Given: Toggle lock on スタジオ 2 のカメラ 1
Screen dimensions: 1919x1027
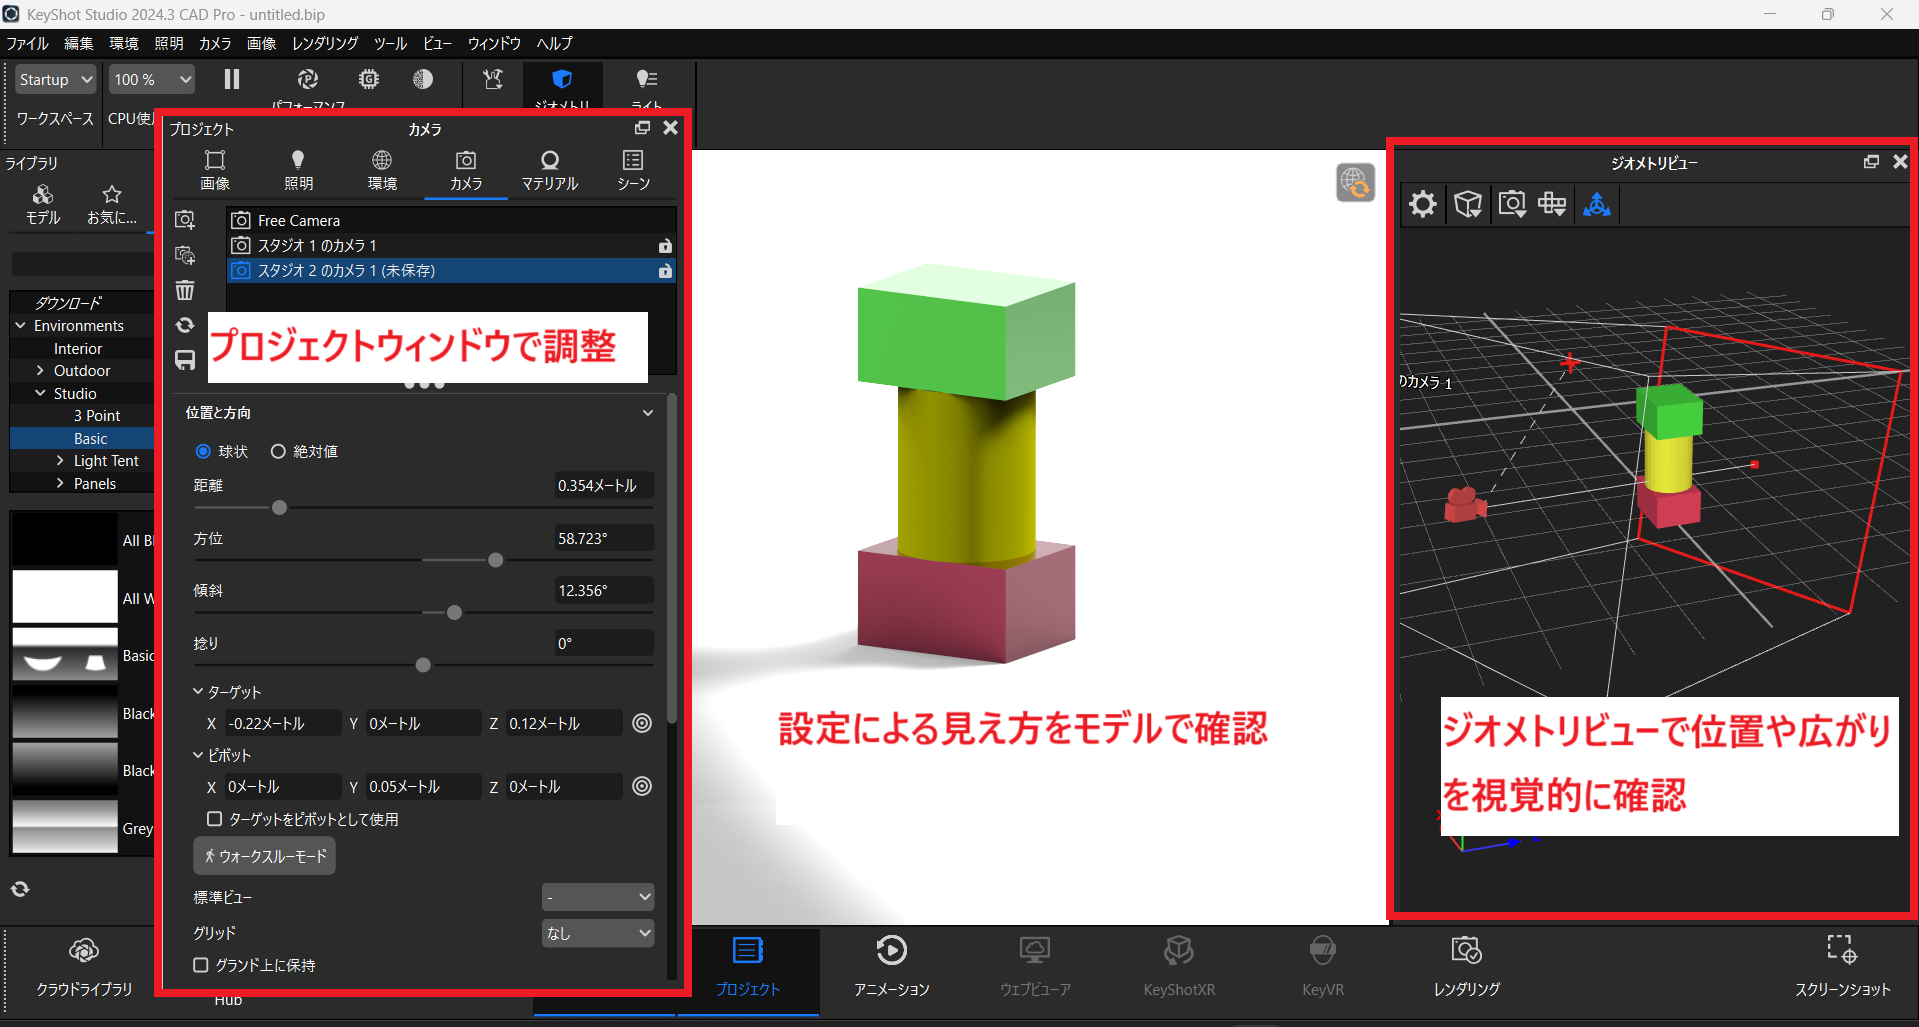Looking at the screenshot, I should pos(665,271).
